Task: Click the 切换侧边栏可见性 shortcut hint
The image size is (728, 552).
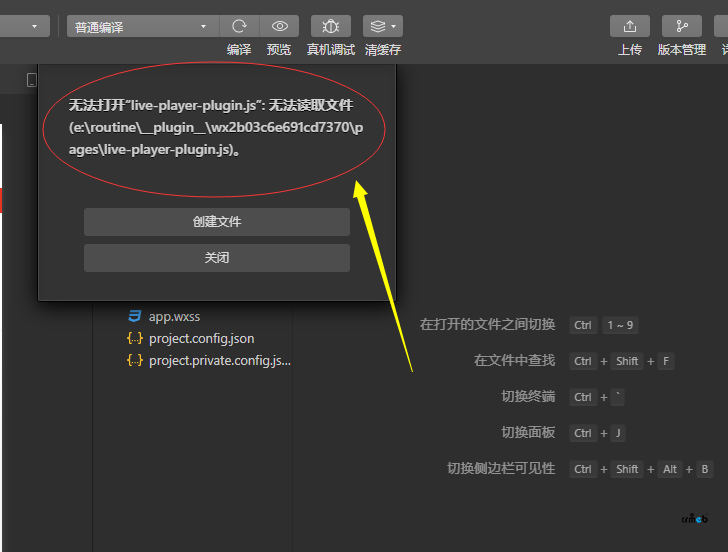Action: coord(501,468)
